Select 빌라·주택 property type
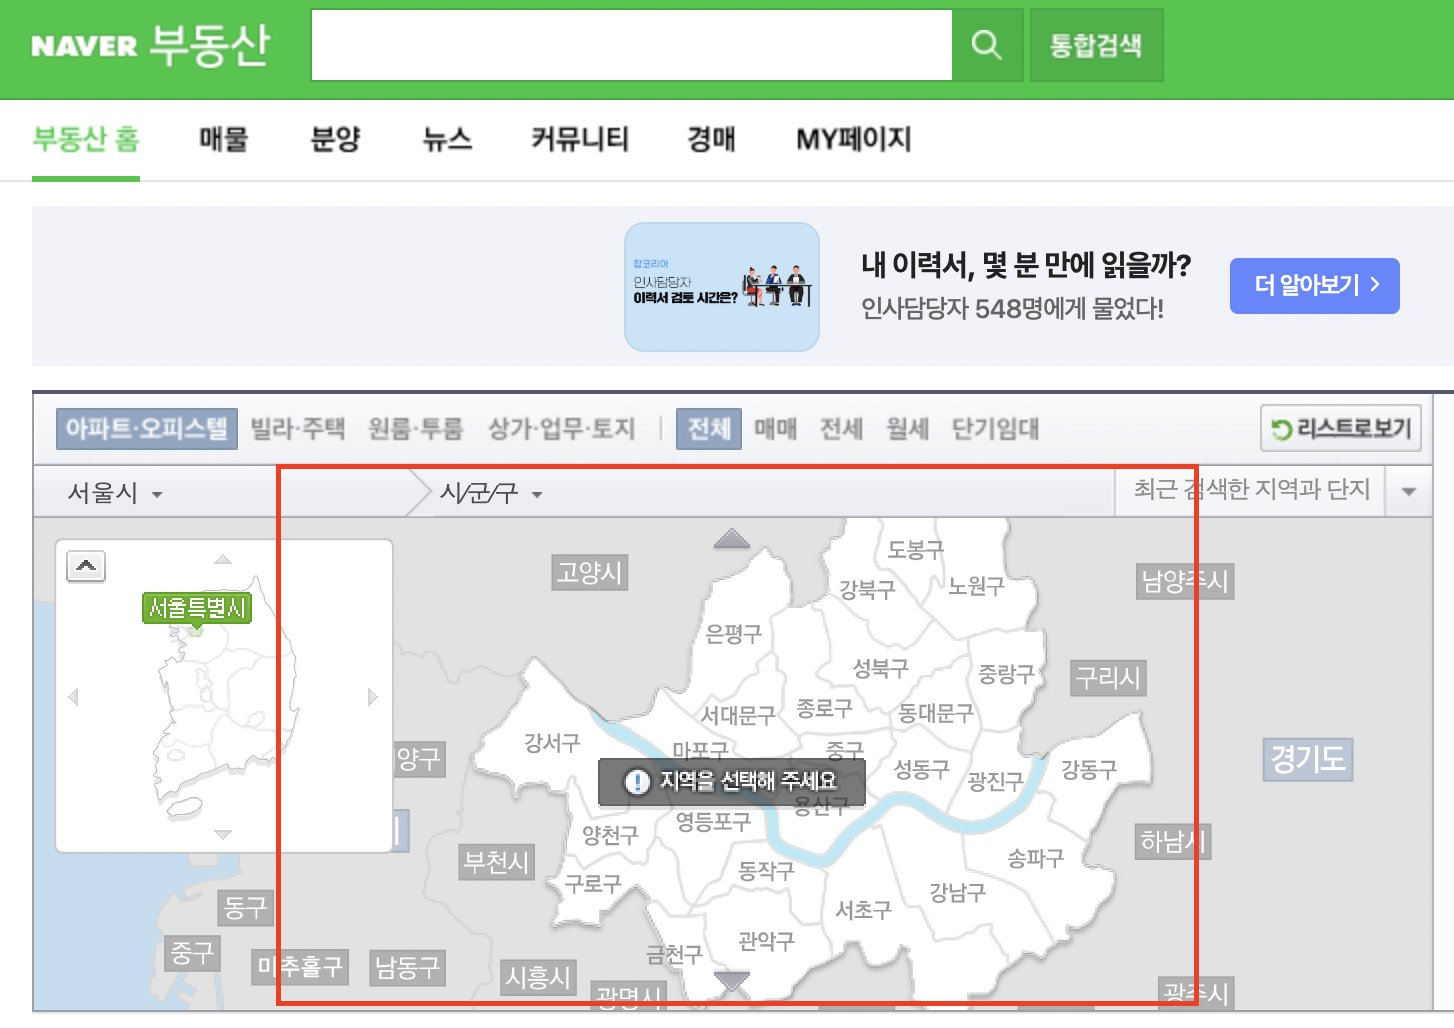 coord(298,429)
